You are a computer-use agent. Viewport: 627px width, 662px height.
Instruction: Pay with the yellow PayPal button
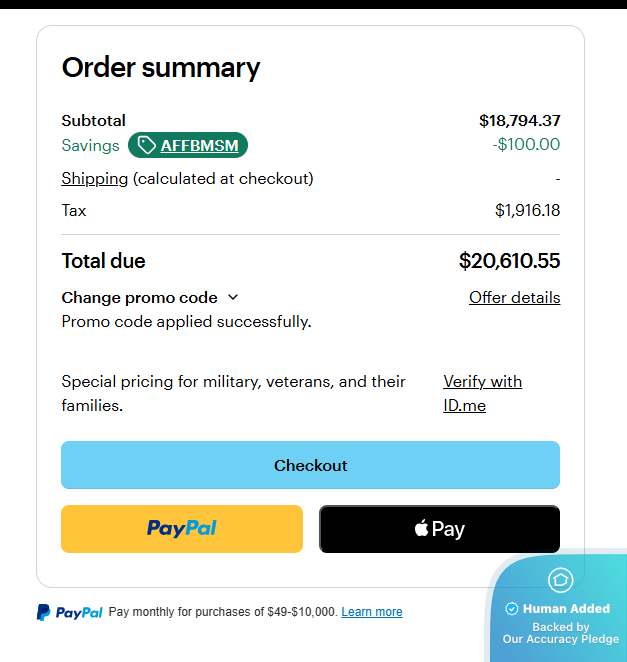[x=182, y=529]
